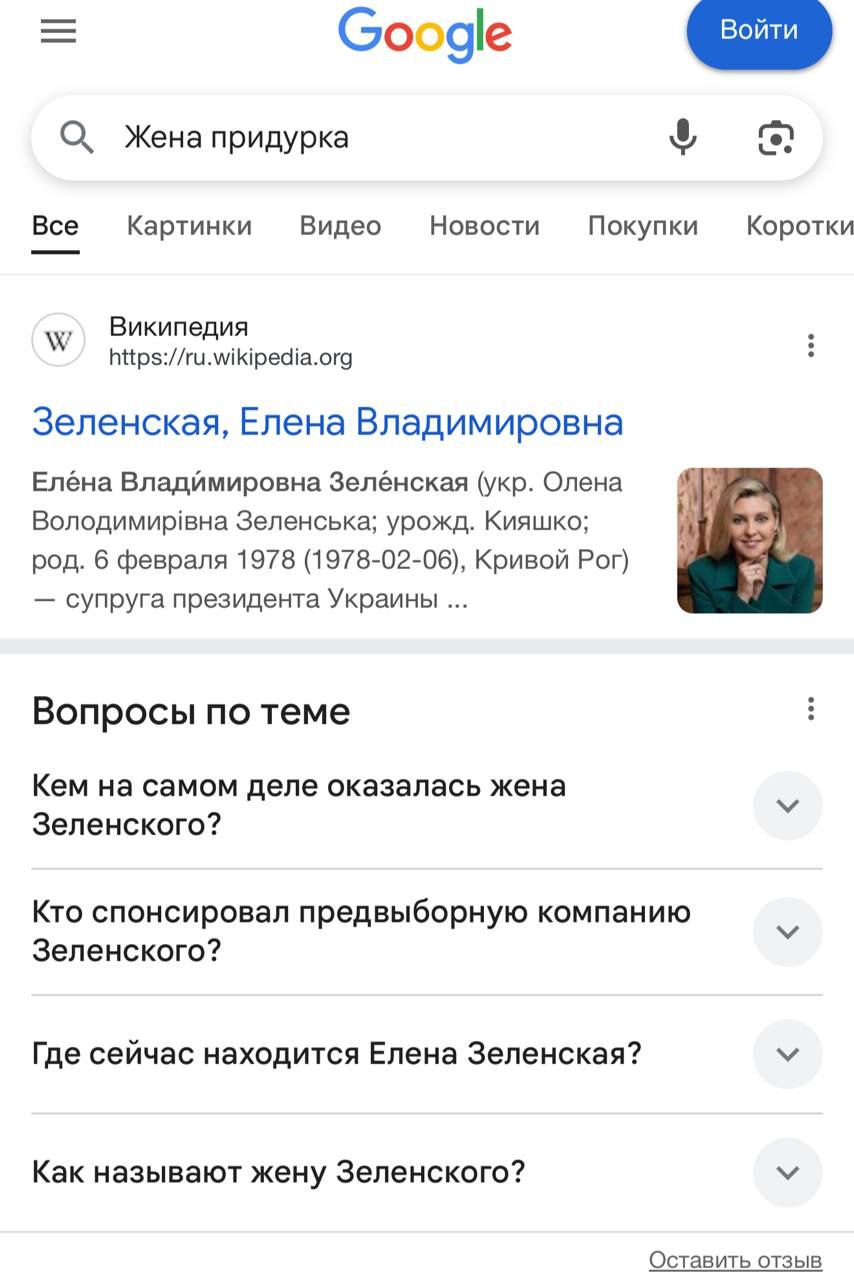Click the Google logo
The height and width of the screenshot is (1280, 854).
pyautogui.click(x=425, y=35)
